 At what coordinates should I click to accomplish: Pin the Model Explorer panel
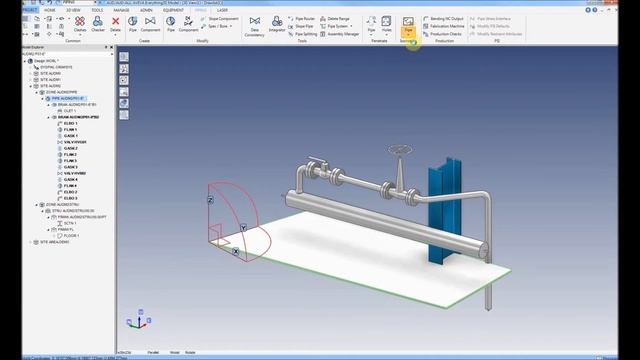pyautogui.click(x=106, y=47)
